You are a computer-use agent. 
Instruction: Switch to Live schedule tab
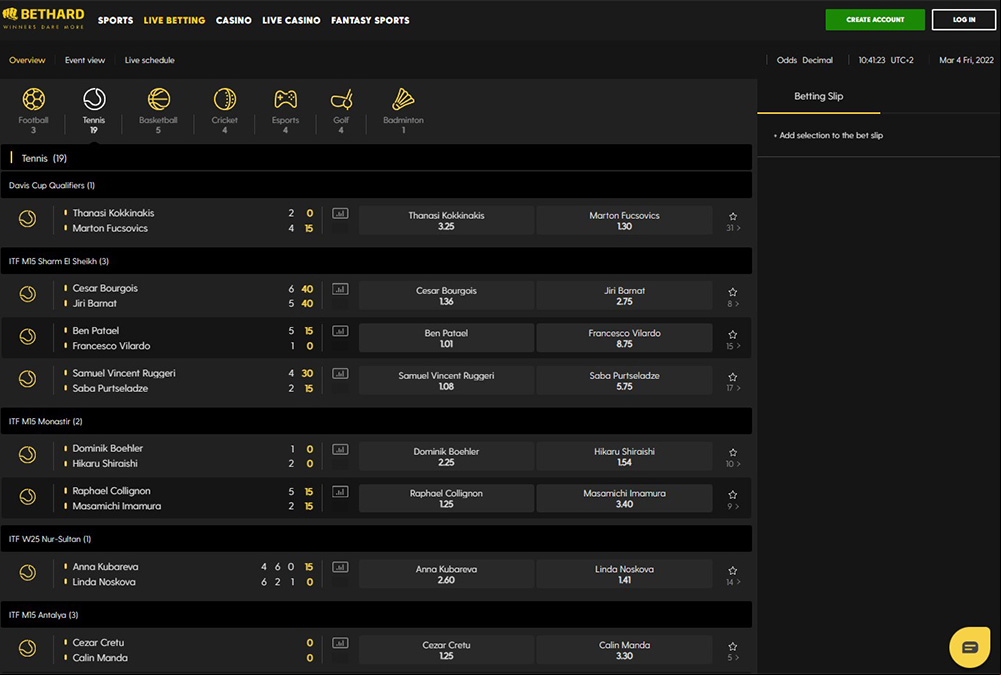[149, 60]
